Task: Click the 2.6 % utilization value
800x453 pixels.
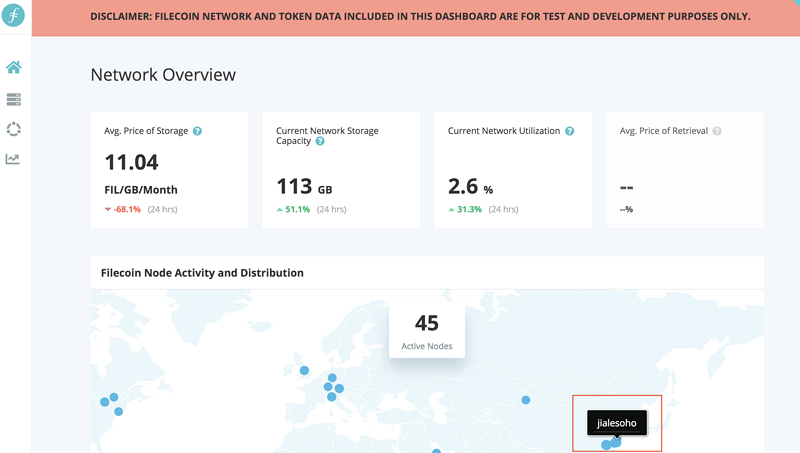Action: [x=470, y=186]
